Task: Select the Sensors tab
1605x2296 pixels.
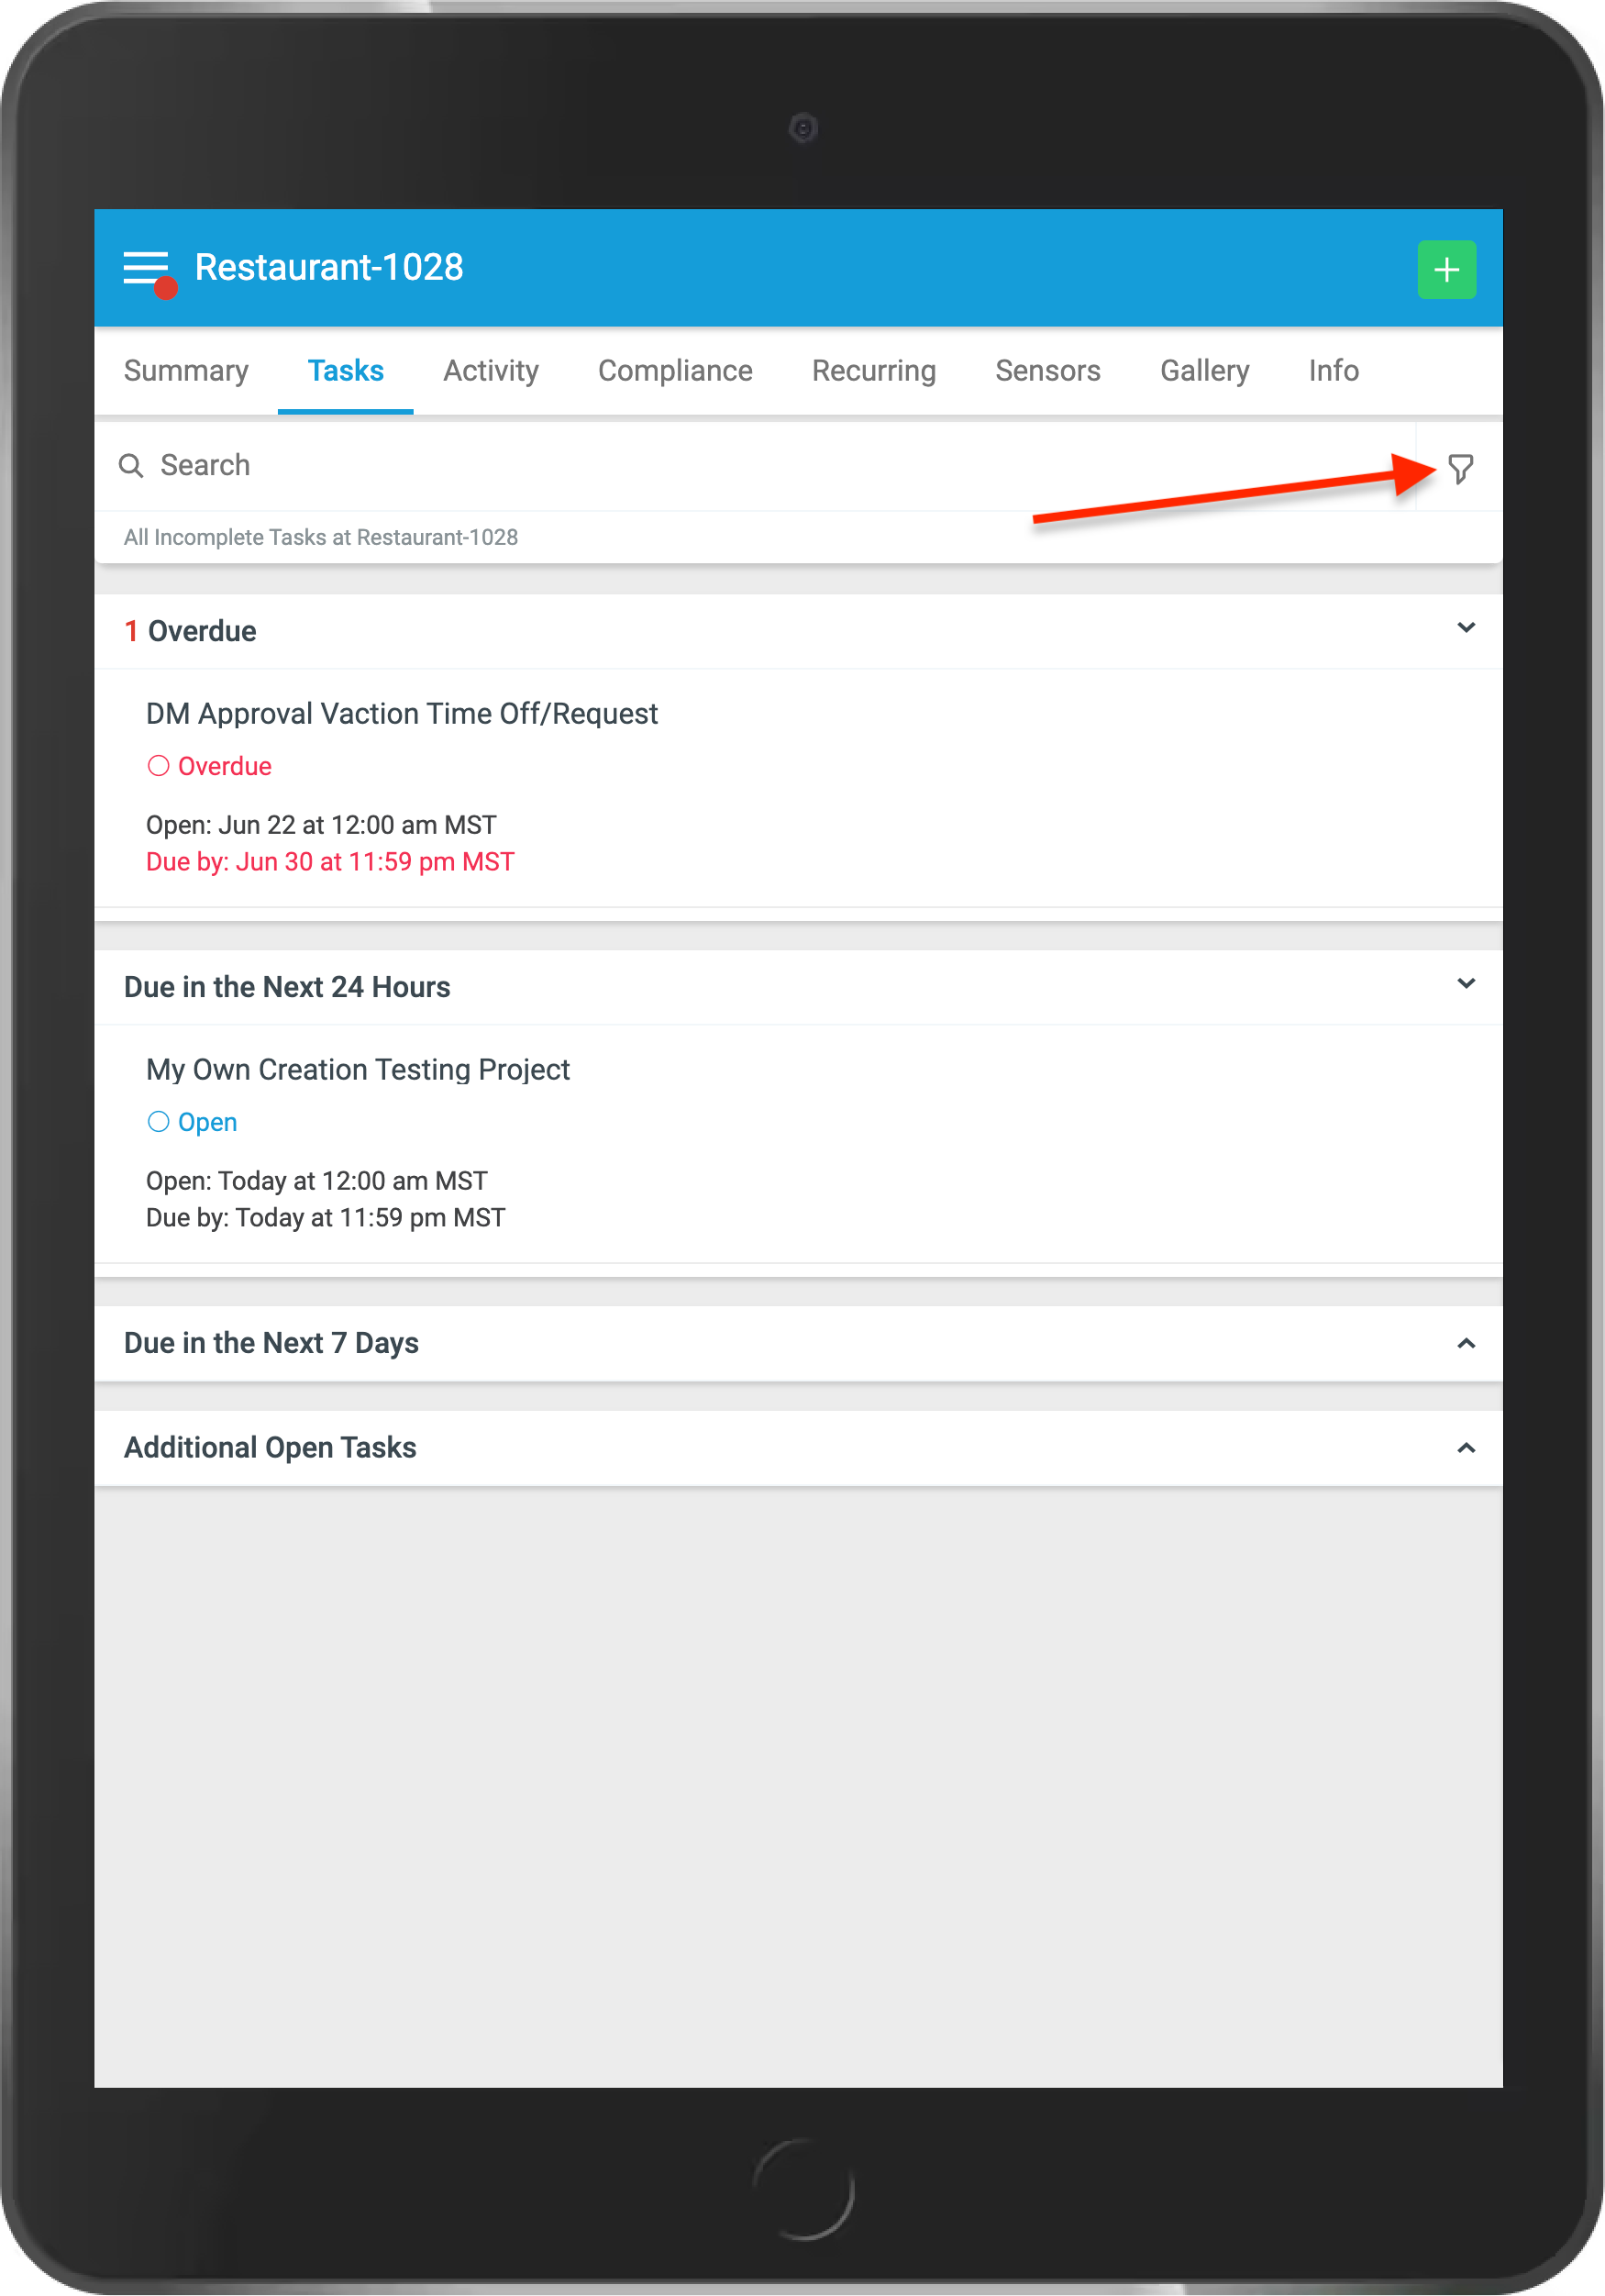Action: tap(1047, 371)
